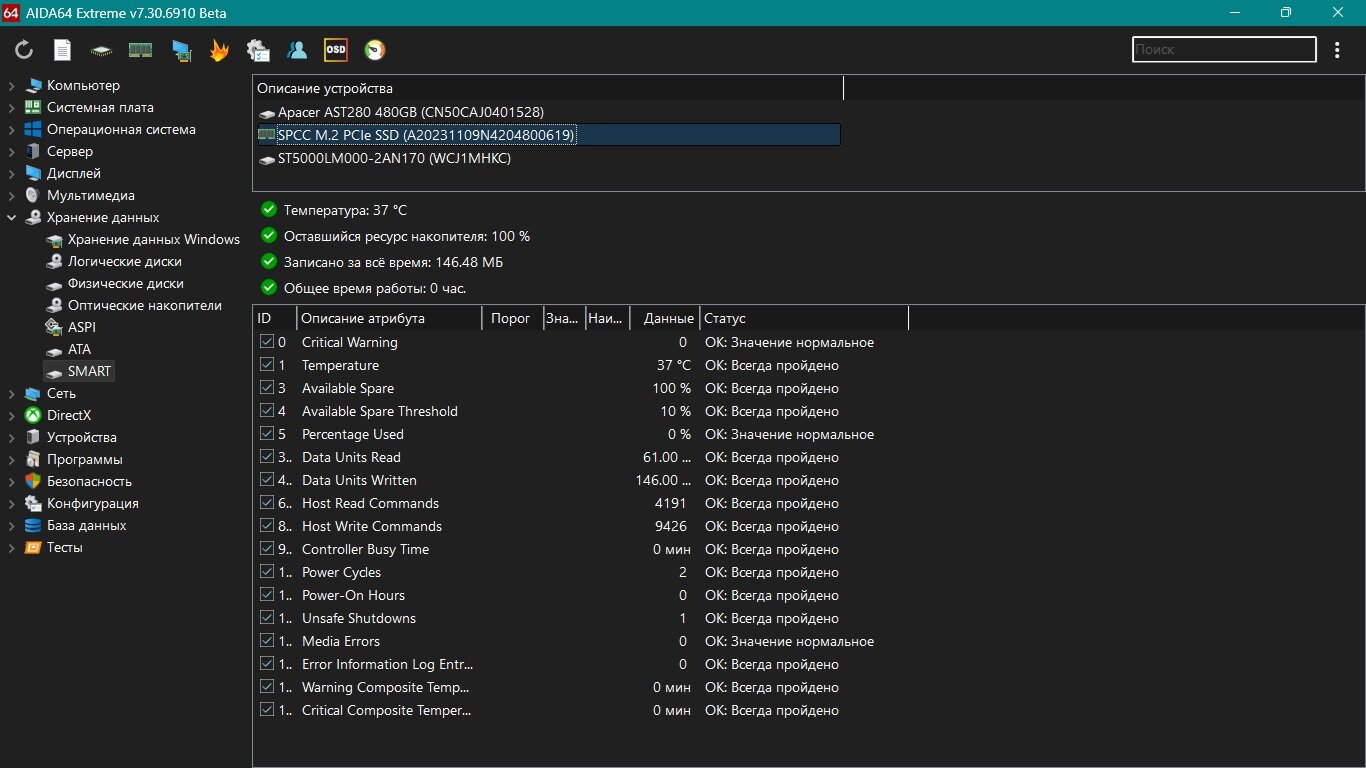Click the Безопасность shield icon

tap(33, 482)
